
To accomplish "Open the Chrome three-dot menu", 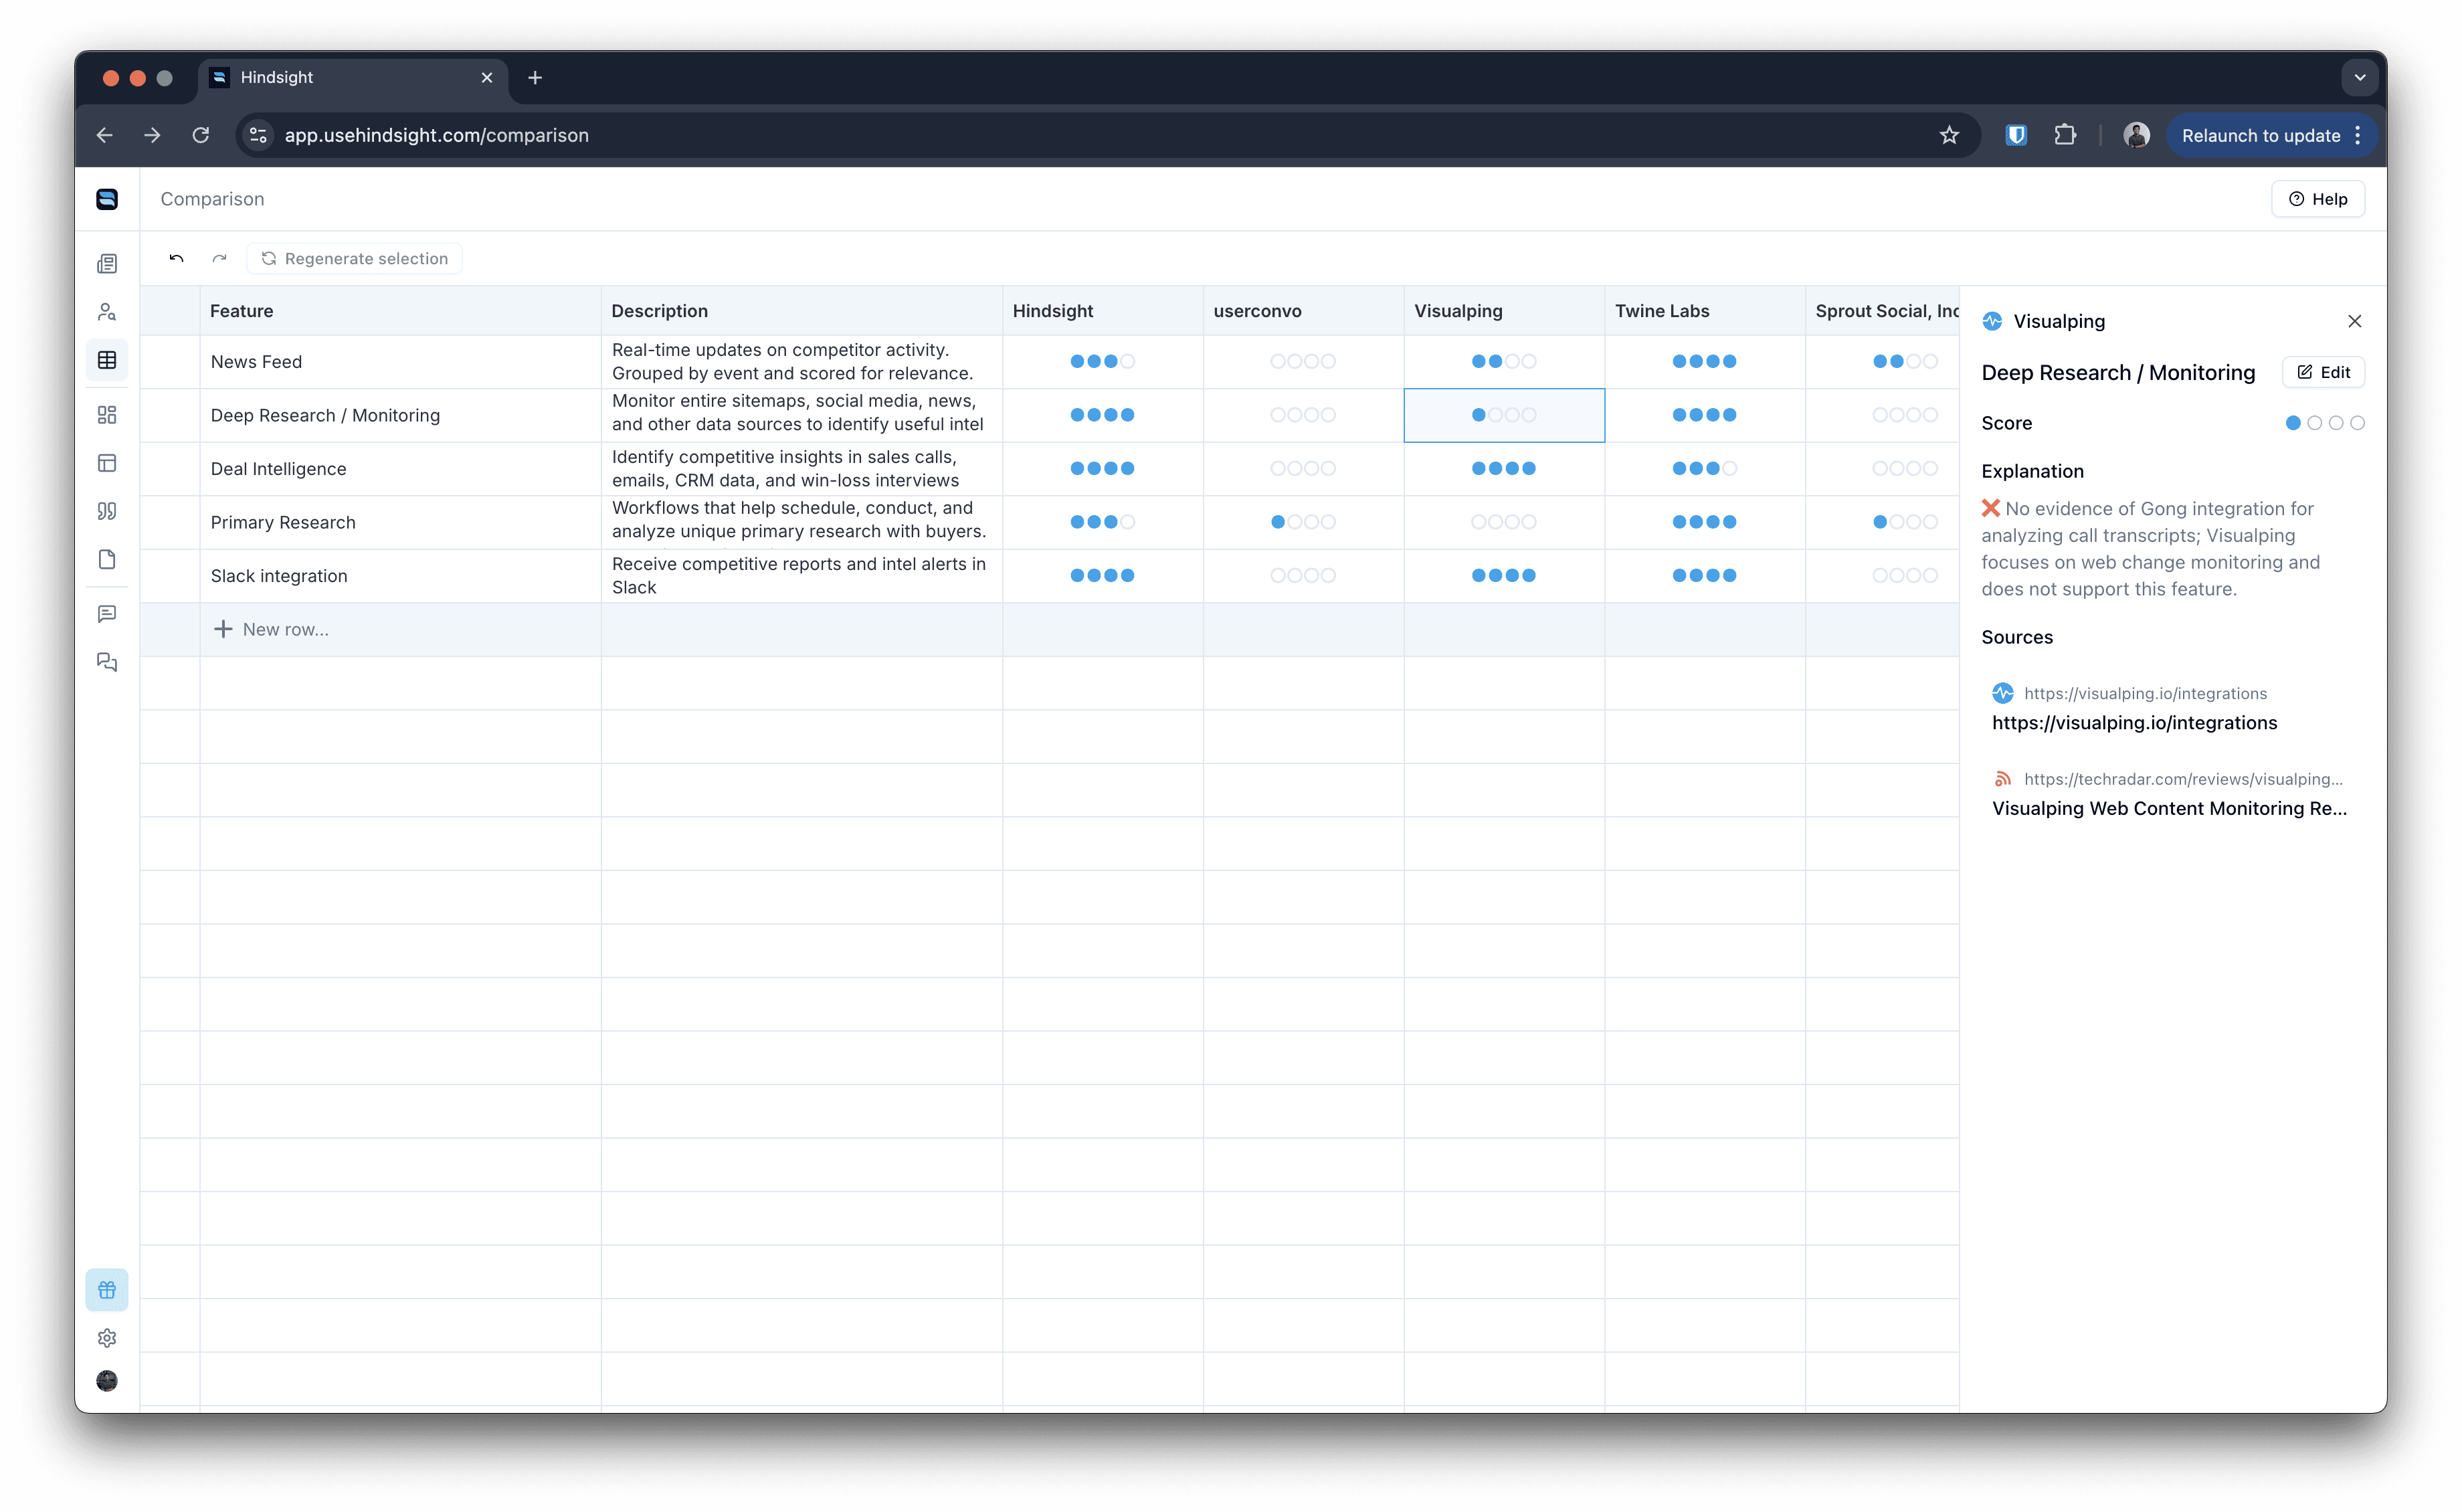I will point(2358,135).
